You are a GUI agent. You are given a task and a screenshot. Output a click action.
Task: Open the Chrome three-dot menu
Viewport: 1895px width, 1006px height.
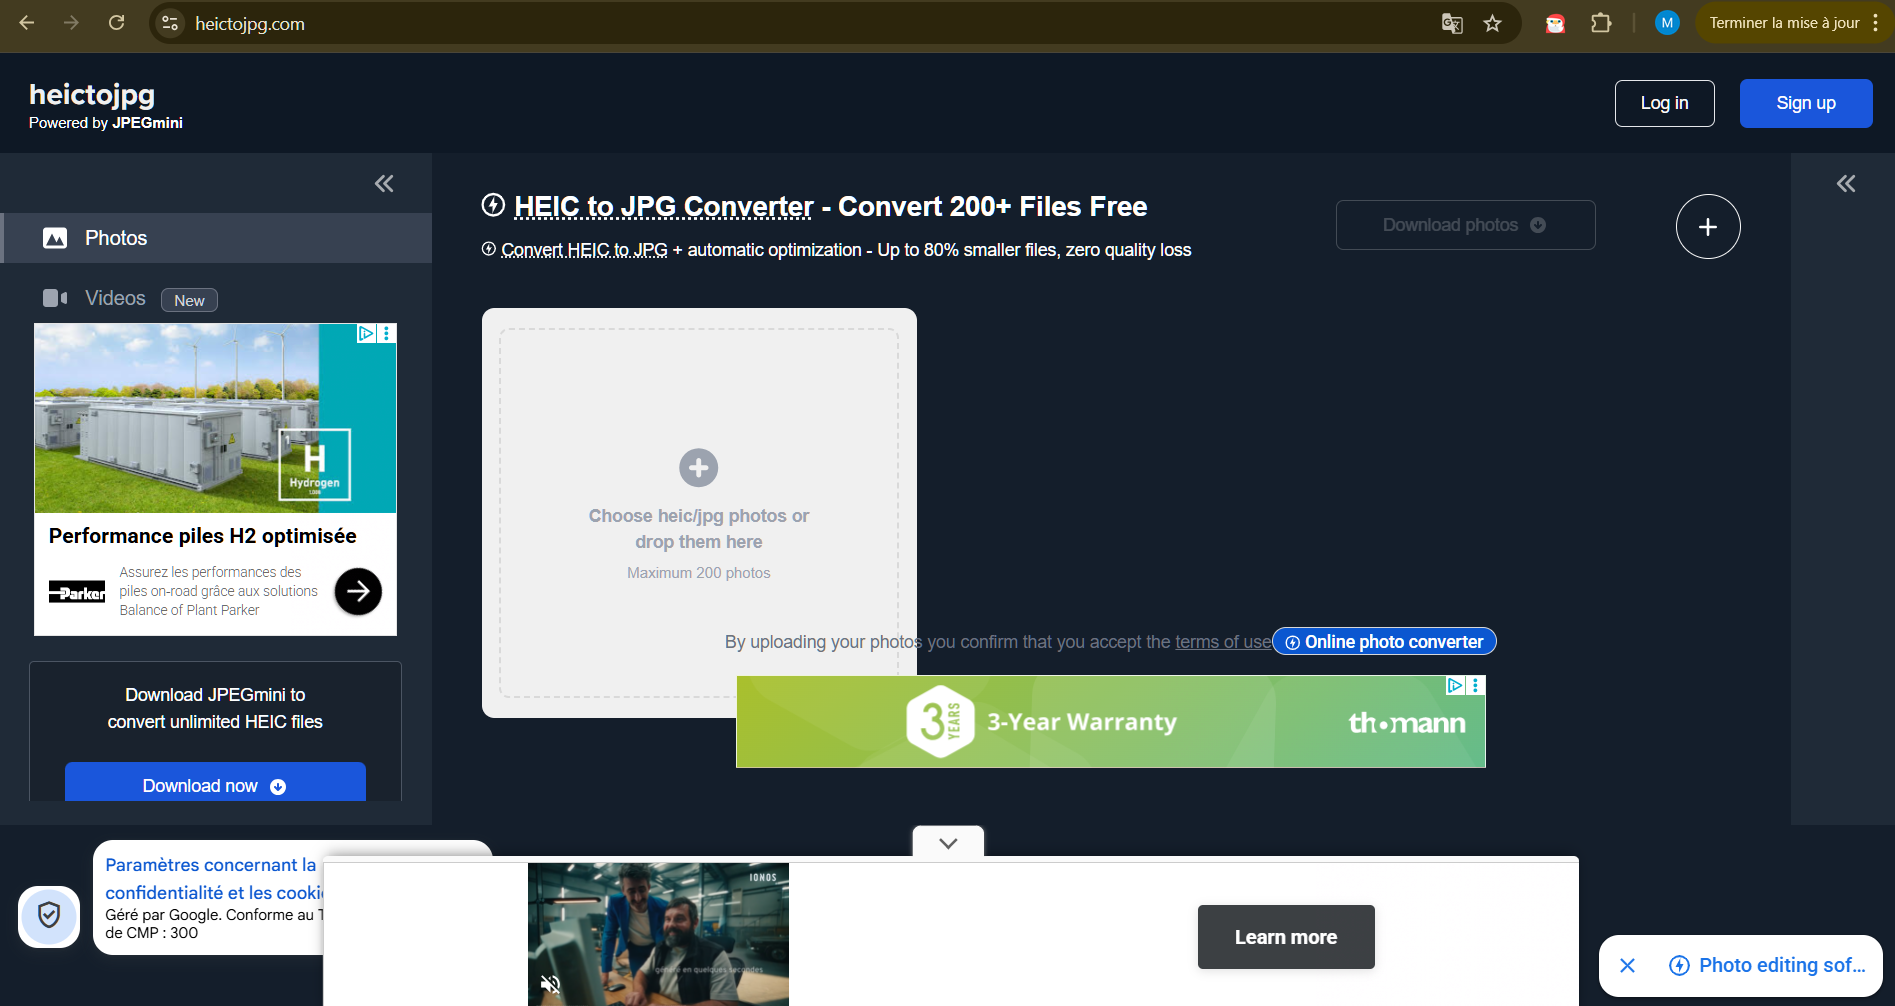[x=1875, y=23]
